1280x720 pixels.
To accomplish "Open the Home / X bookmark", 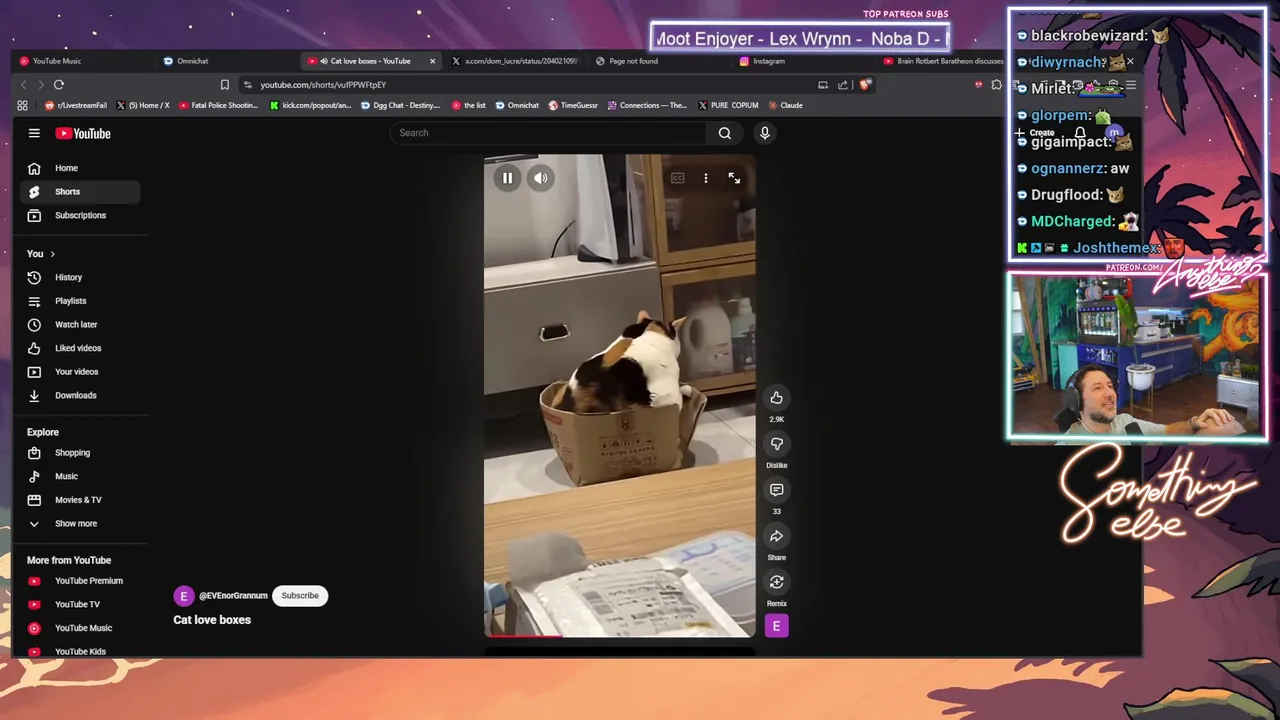I will [143, 105].
